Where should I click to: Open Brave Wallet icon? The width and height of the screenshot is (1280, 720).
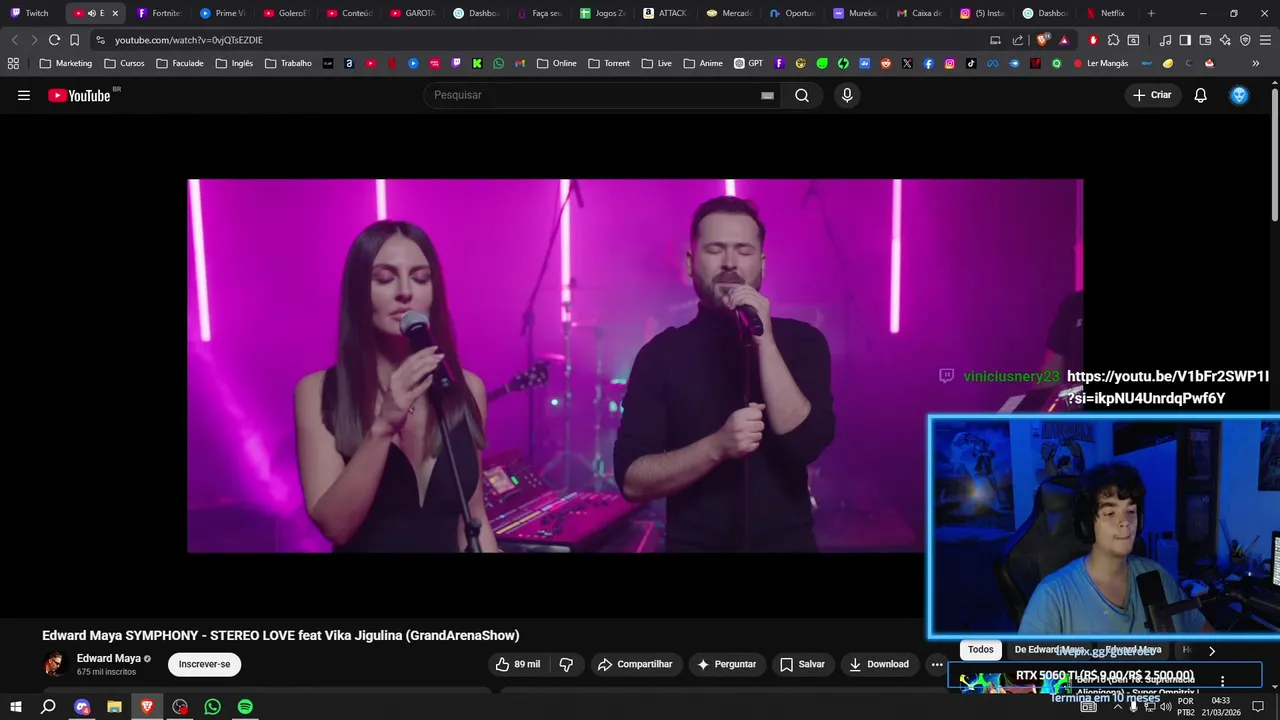point(1205,40)
